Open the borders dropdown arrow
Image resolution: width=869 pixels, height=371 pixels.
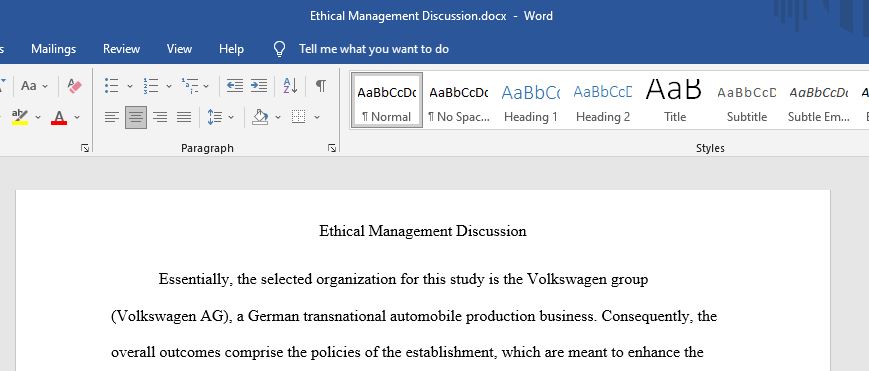point(317,117)
